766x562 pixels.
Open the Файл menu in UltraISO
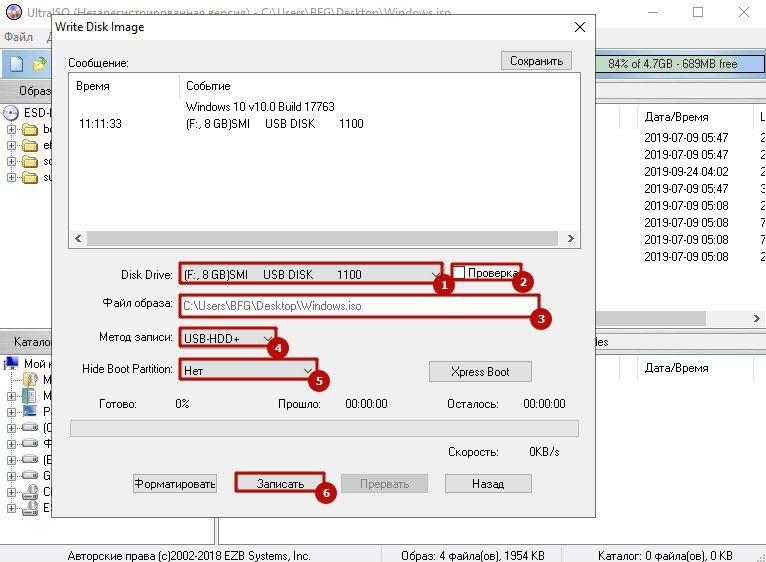click(19, 37)
